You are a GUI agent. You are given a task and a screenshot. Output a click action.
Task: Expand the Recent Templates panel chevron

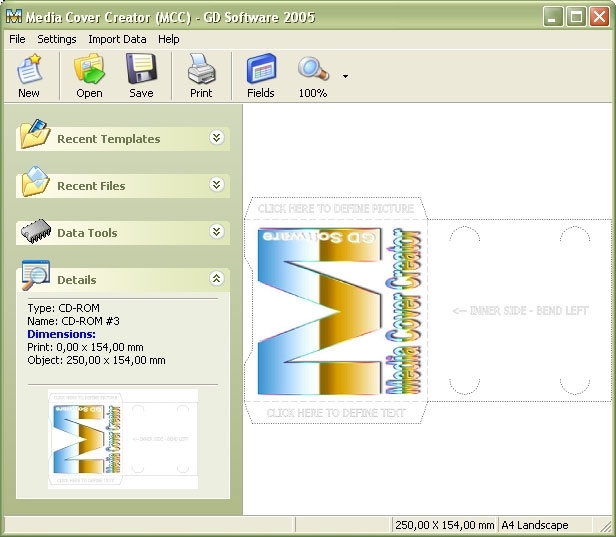coord(216,138)
